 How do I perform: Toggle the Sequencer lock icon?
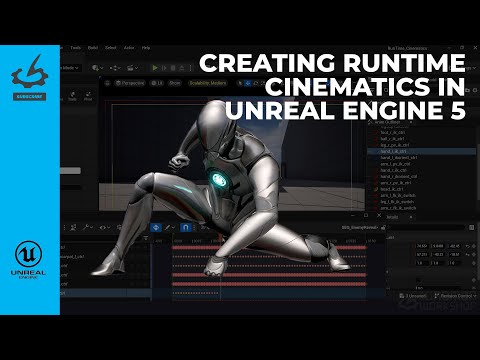coord(384,227)
